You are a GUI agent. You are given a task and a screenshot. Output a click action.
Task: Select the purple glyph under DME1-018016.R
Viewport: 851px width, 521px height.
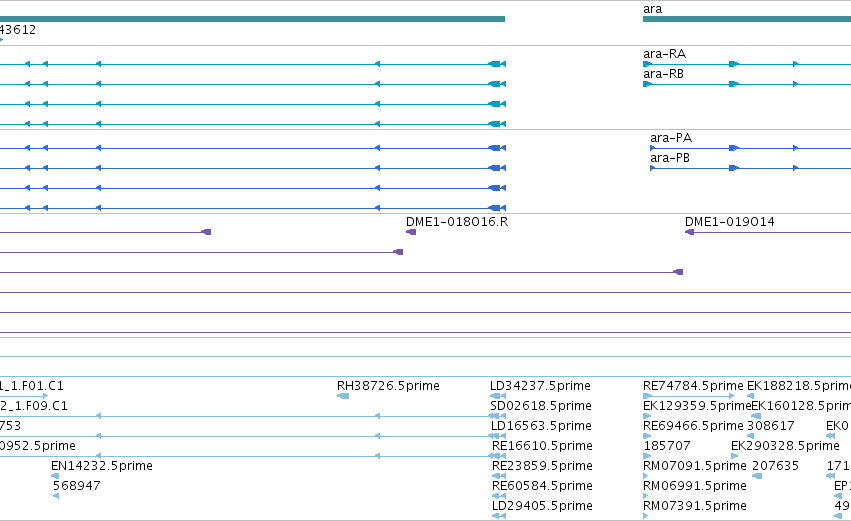point(411,232)
